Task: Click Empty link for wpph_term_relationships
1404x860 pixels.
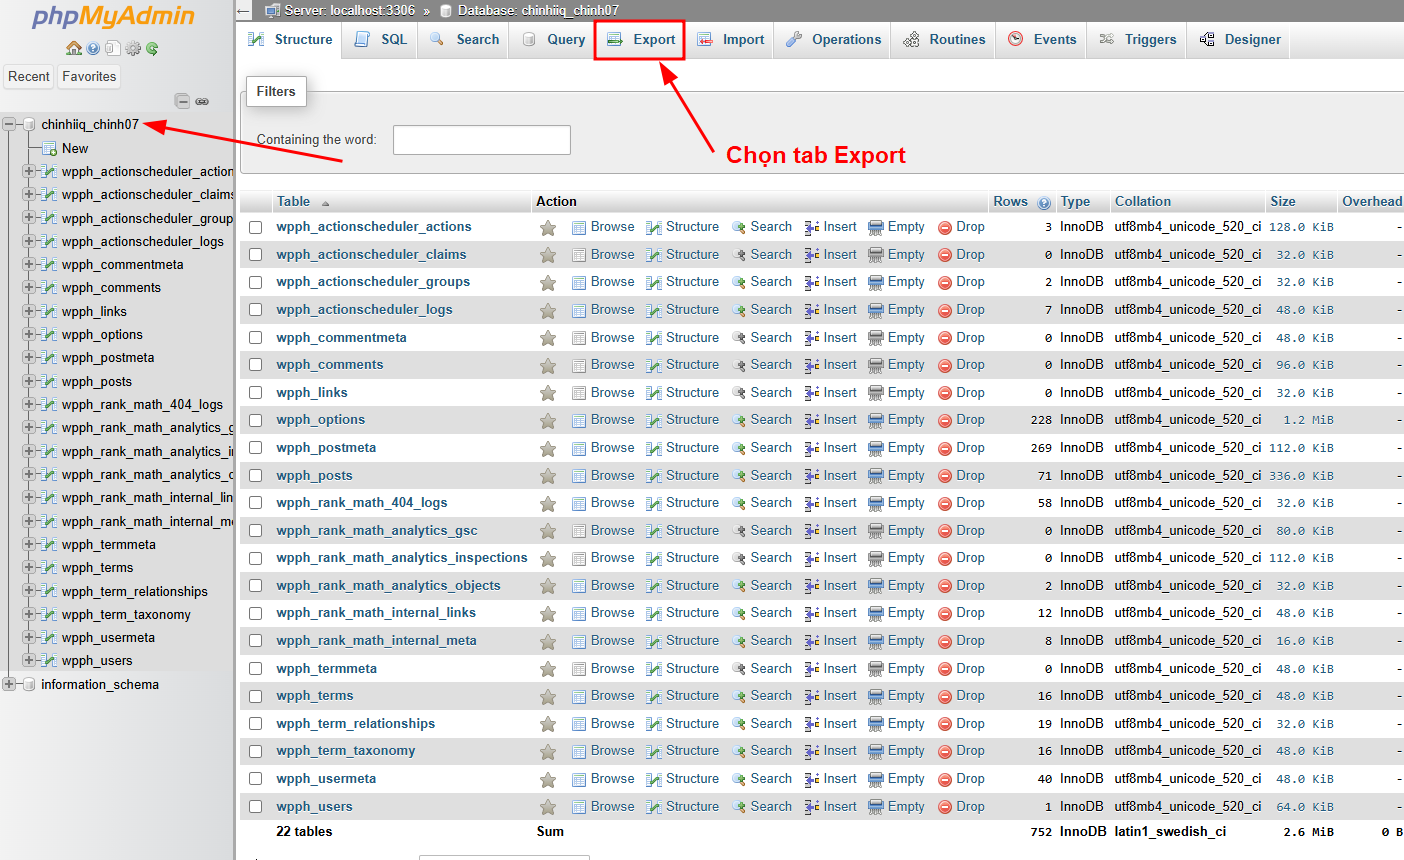Action: coord(906,724)
